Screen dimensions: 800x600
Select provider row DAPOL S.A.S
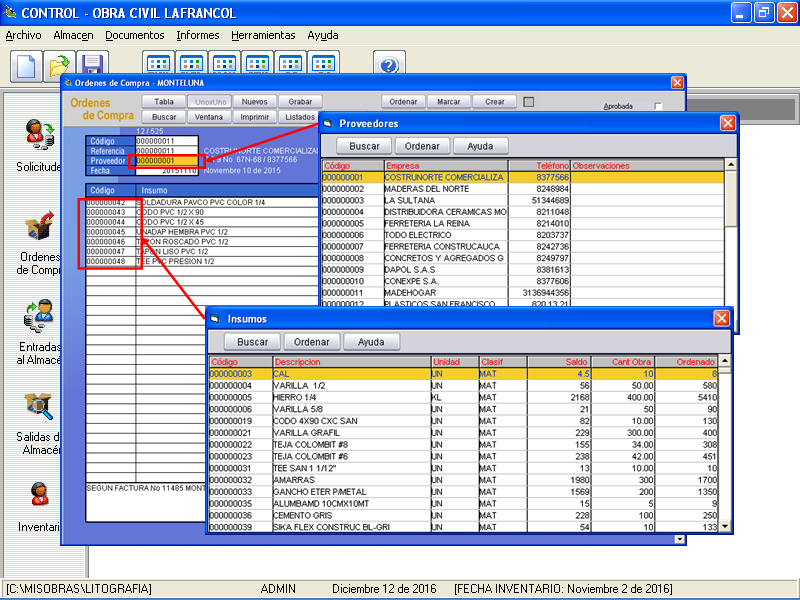point(523,269)
